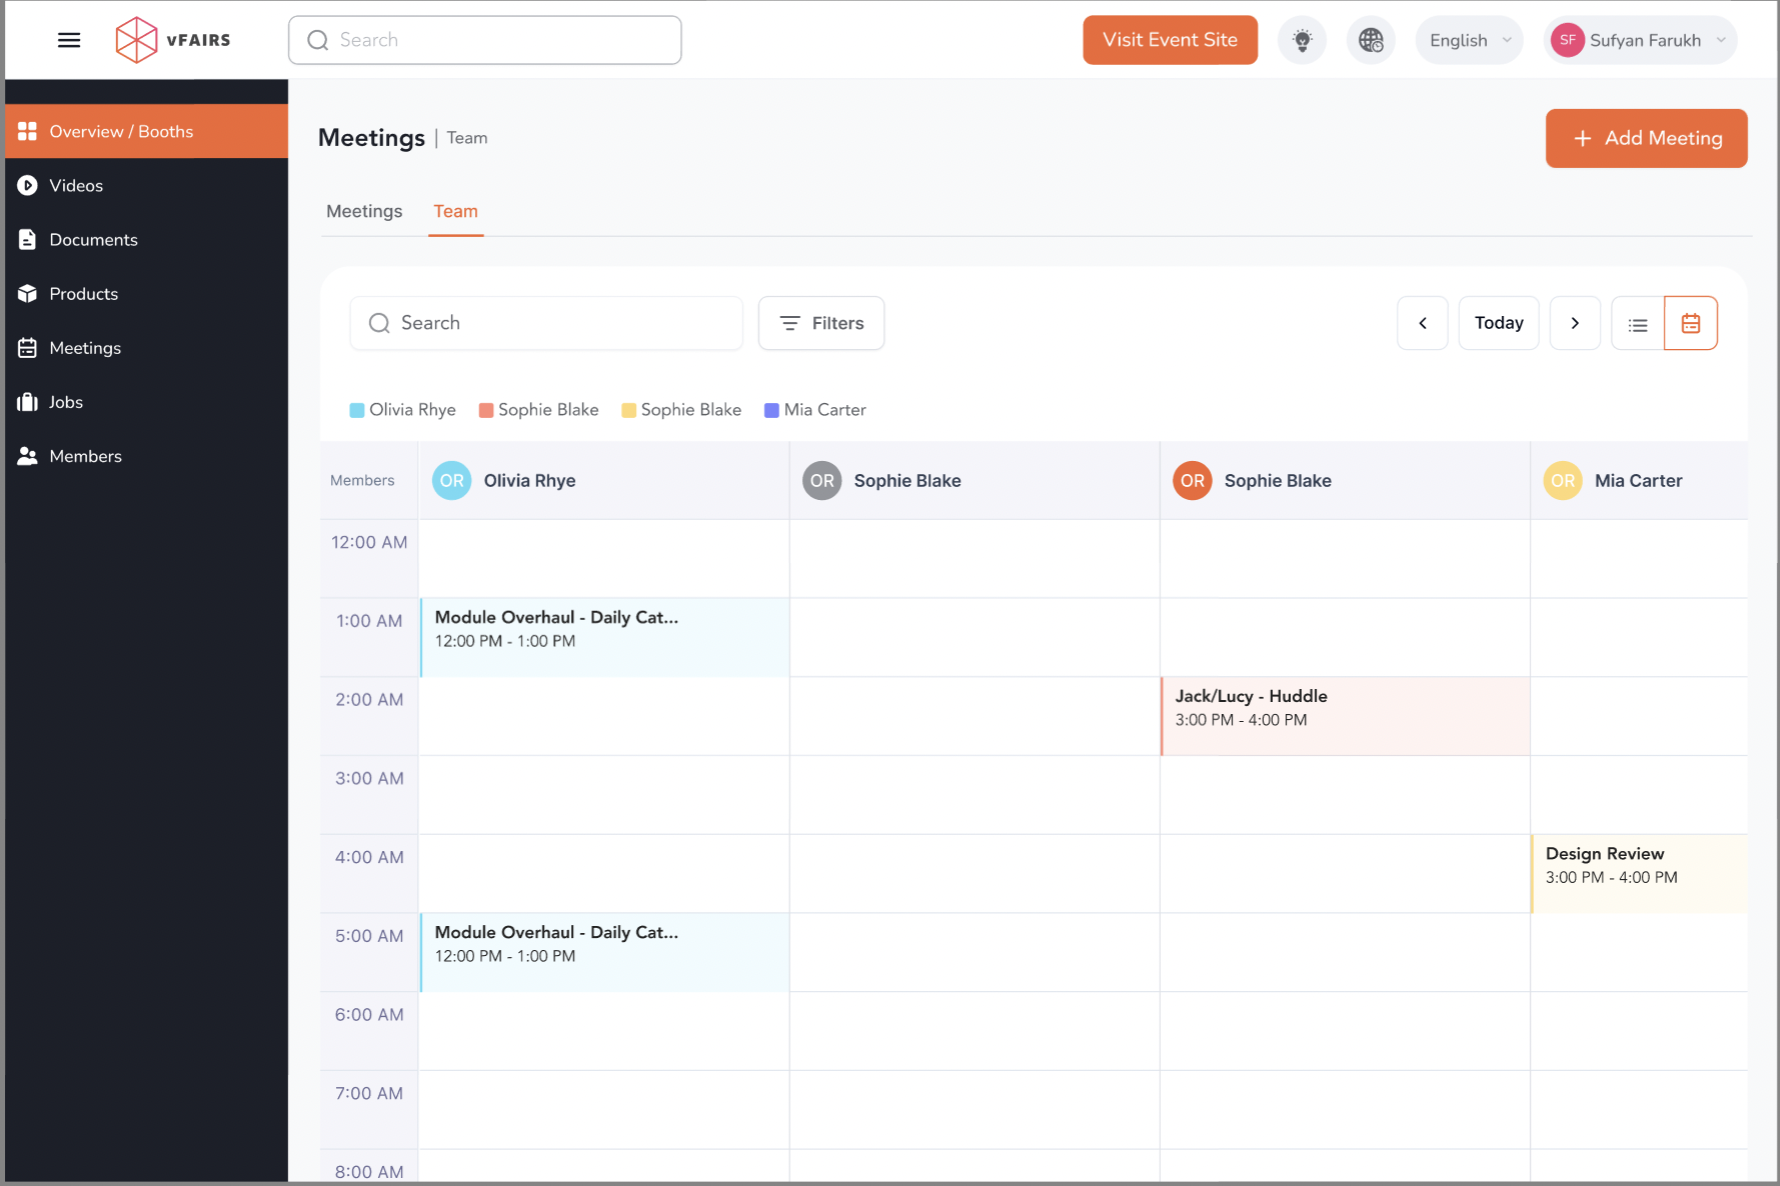This screenshot has height=1186, width=1780.
Task: Switch to calendar view
Action: point(1690,324)
